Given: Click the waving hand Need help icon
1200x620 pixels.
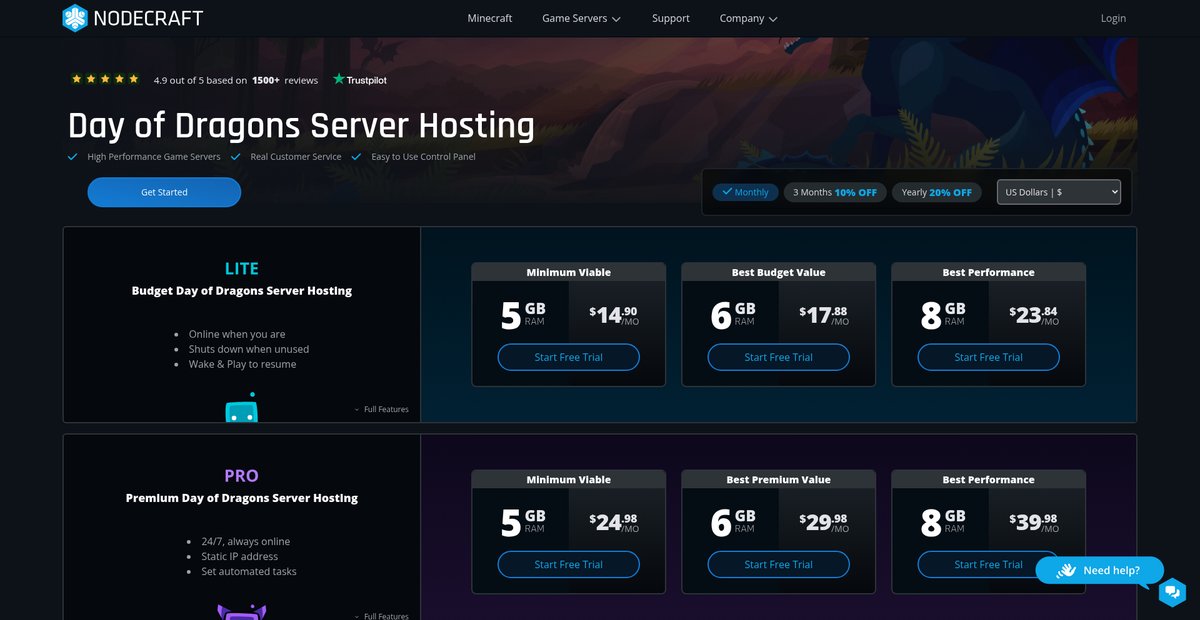Looking at the screenshot, I should [1065, 570].
